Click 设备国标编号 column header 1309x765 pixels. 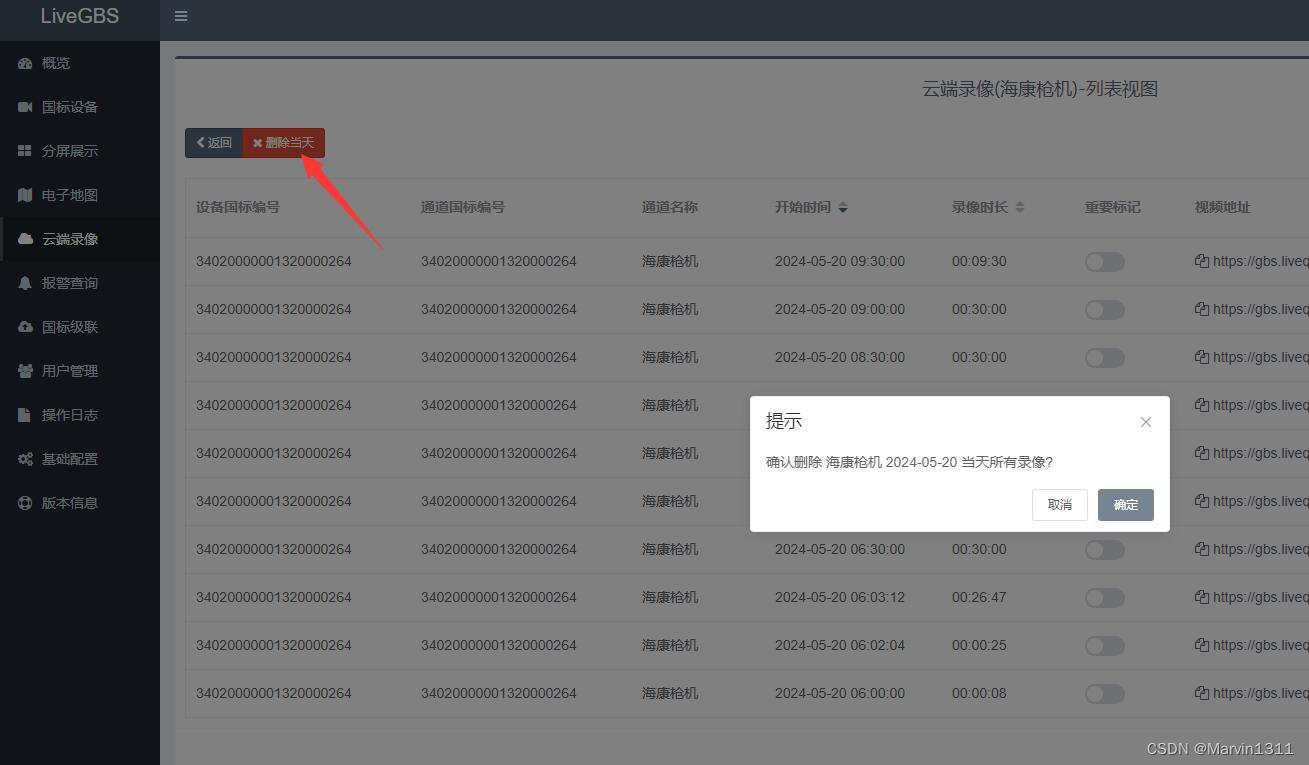click(238, 207)
